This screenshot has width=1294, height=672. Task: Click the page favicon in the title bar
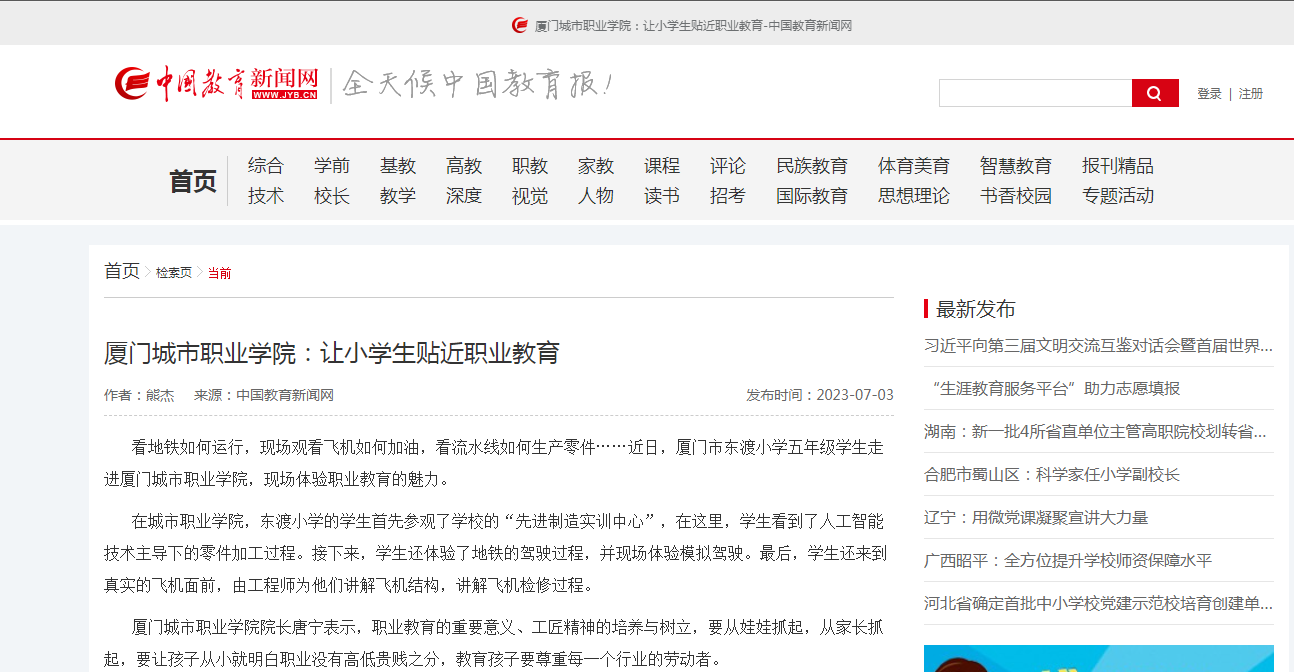pos(519,25)
